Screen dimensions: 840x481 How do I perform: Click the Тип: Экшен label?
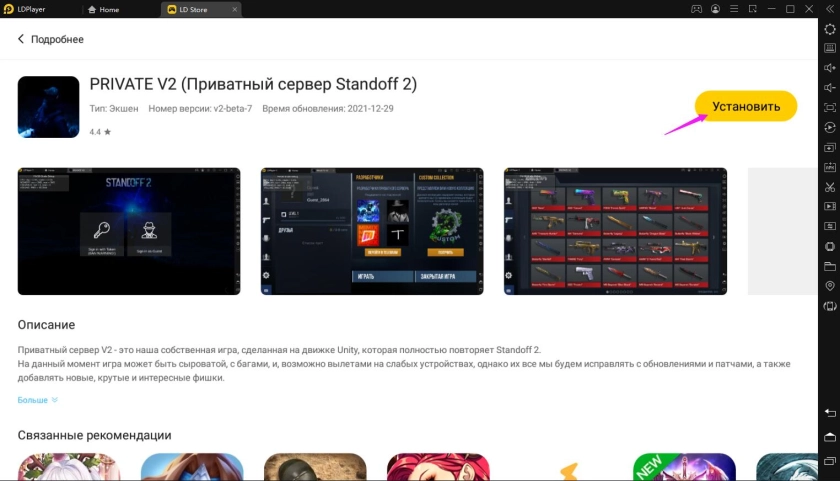114,108
